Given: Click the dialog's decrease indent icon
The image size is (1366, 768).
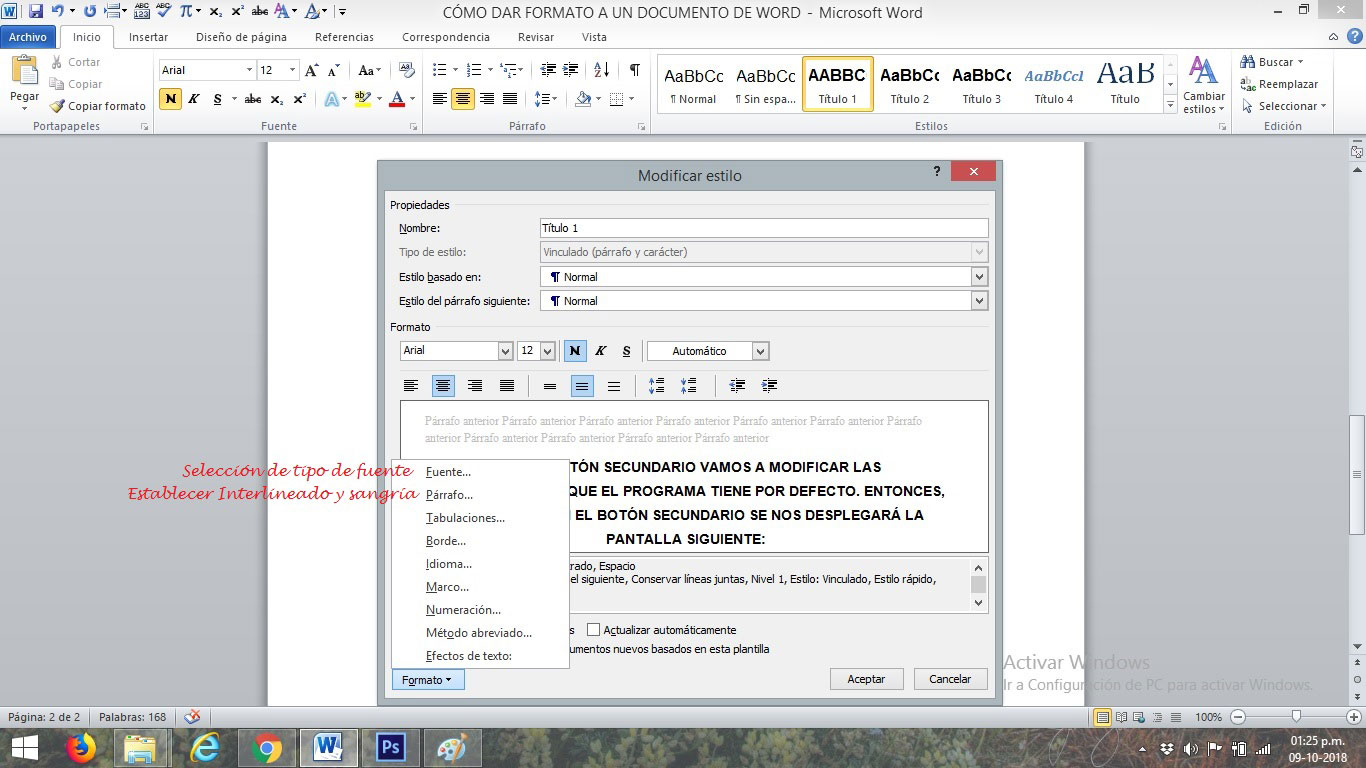Looking at the screenshot, I should pyautogui.click(x=737, y=386).
